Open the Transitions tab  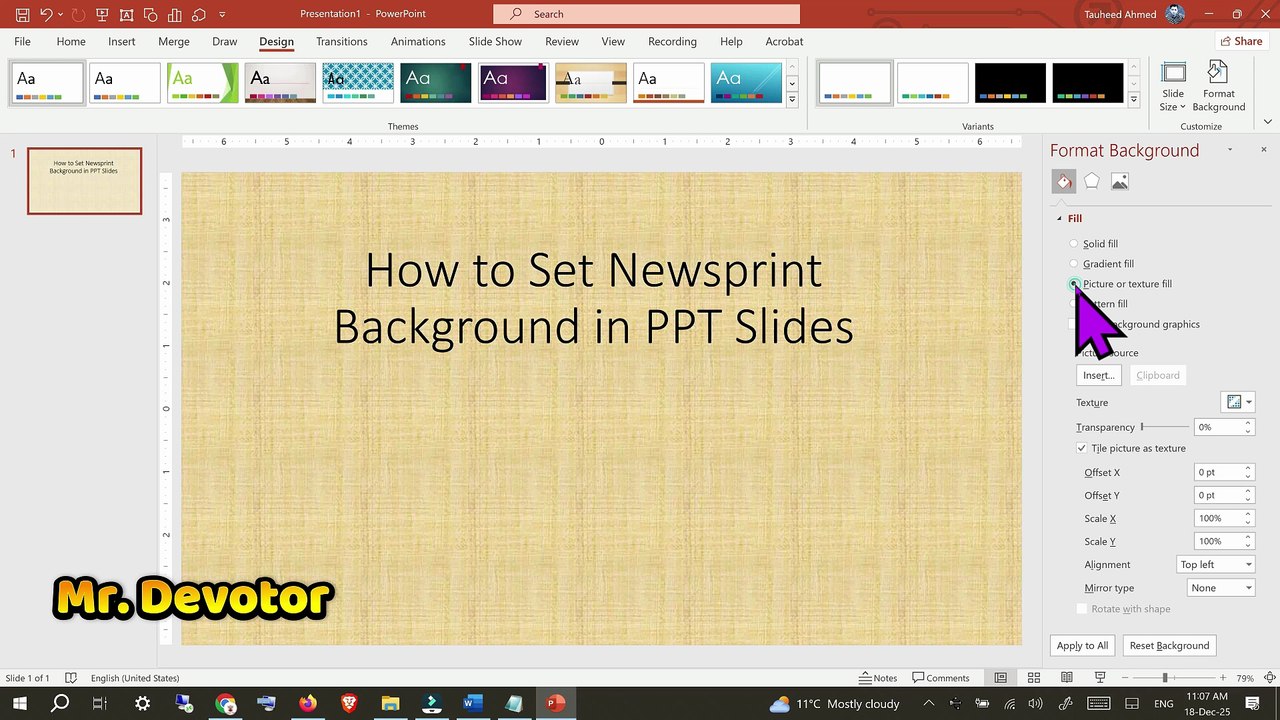(342, 42)
